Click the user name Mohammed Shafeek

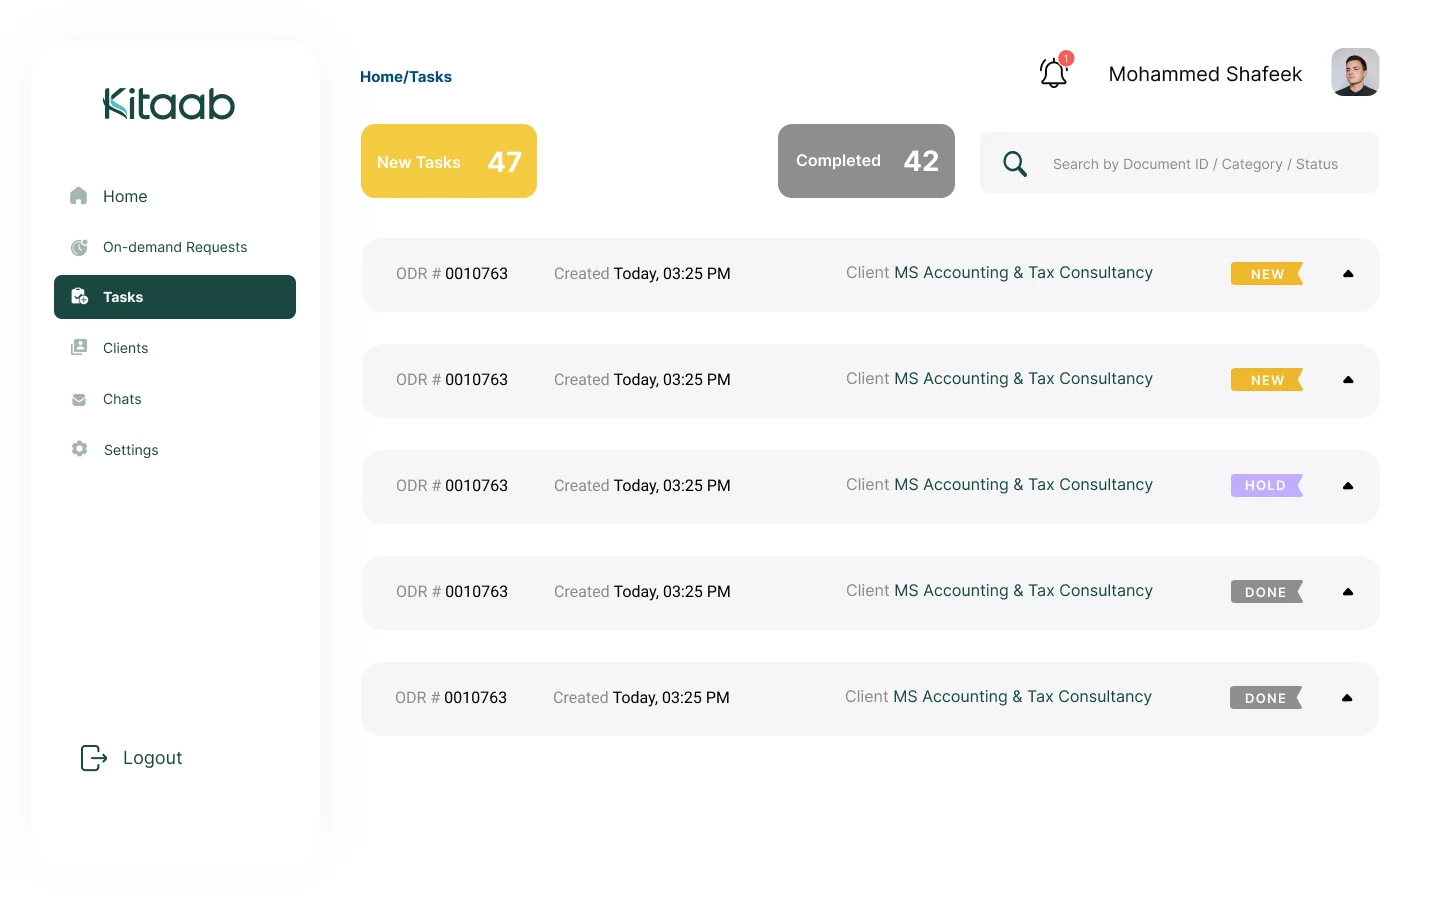(1205, 74)
